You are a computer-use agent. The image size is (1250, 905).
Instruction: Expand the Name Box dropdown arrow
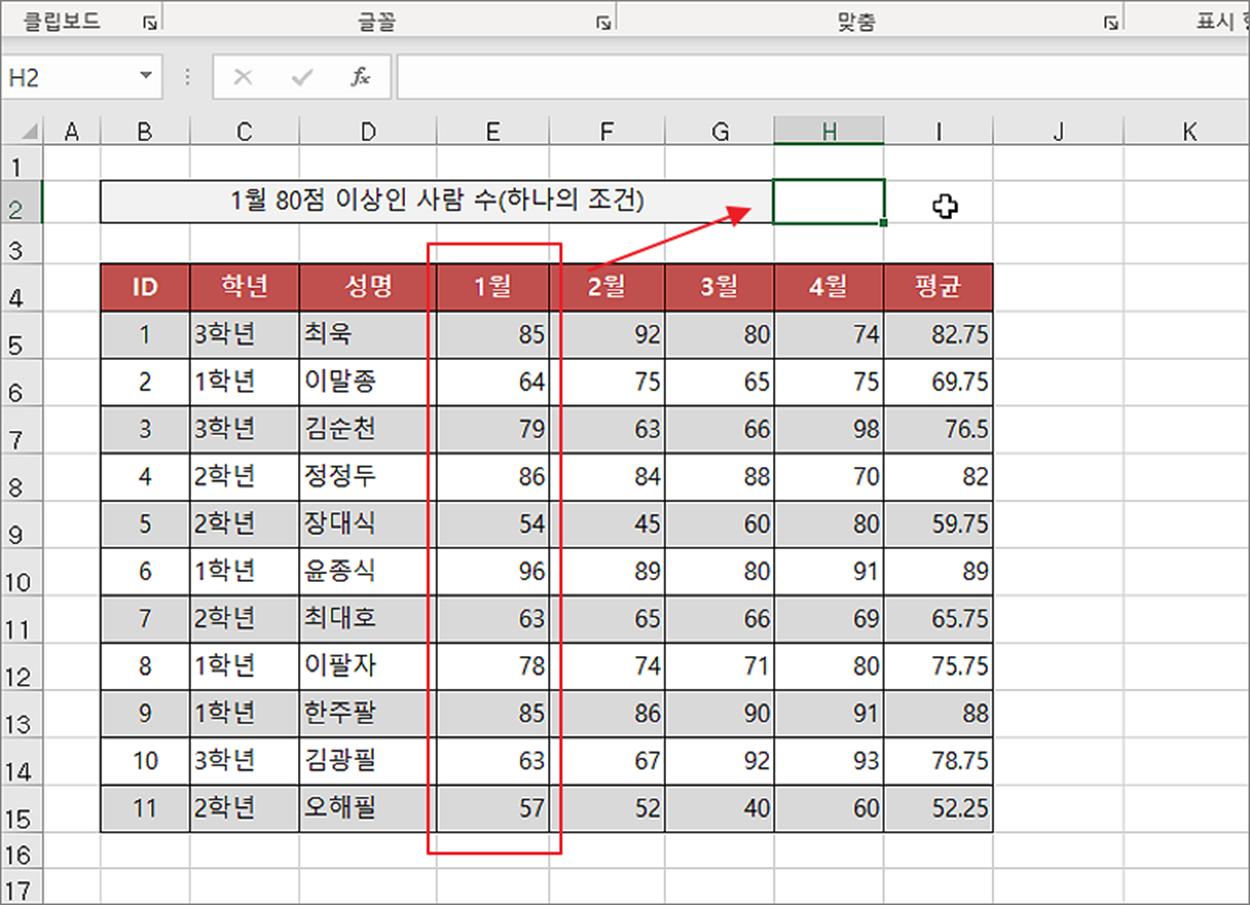pyautogui.click(x=146, y=76)
